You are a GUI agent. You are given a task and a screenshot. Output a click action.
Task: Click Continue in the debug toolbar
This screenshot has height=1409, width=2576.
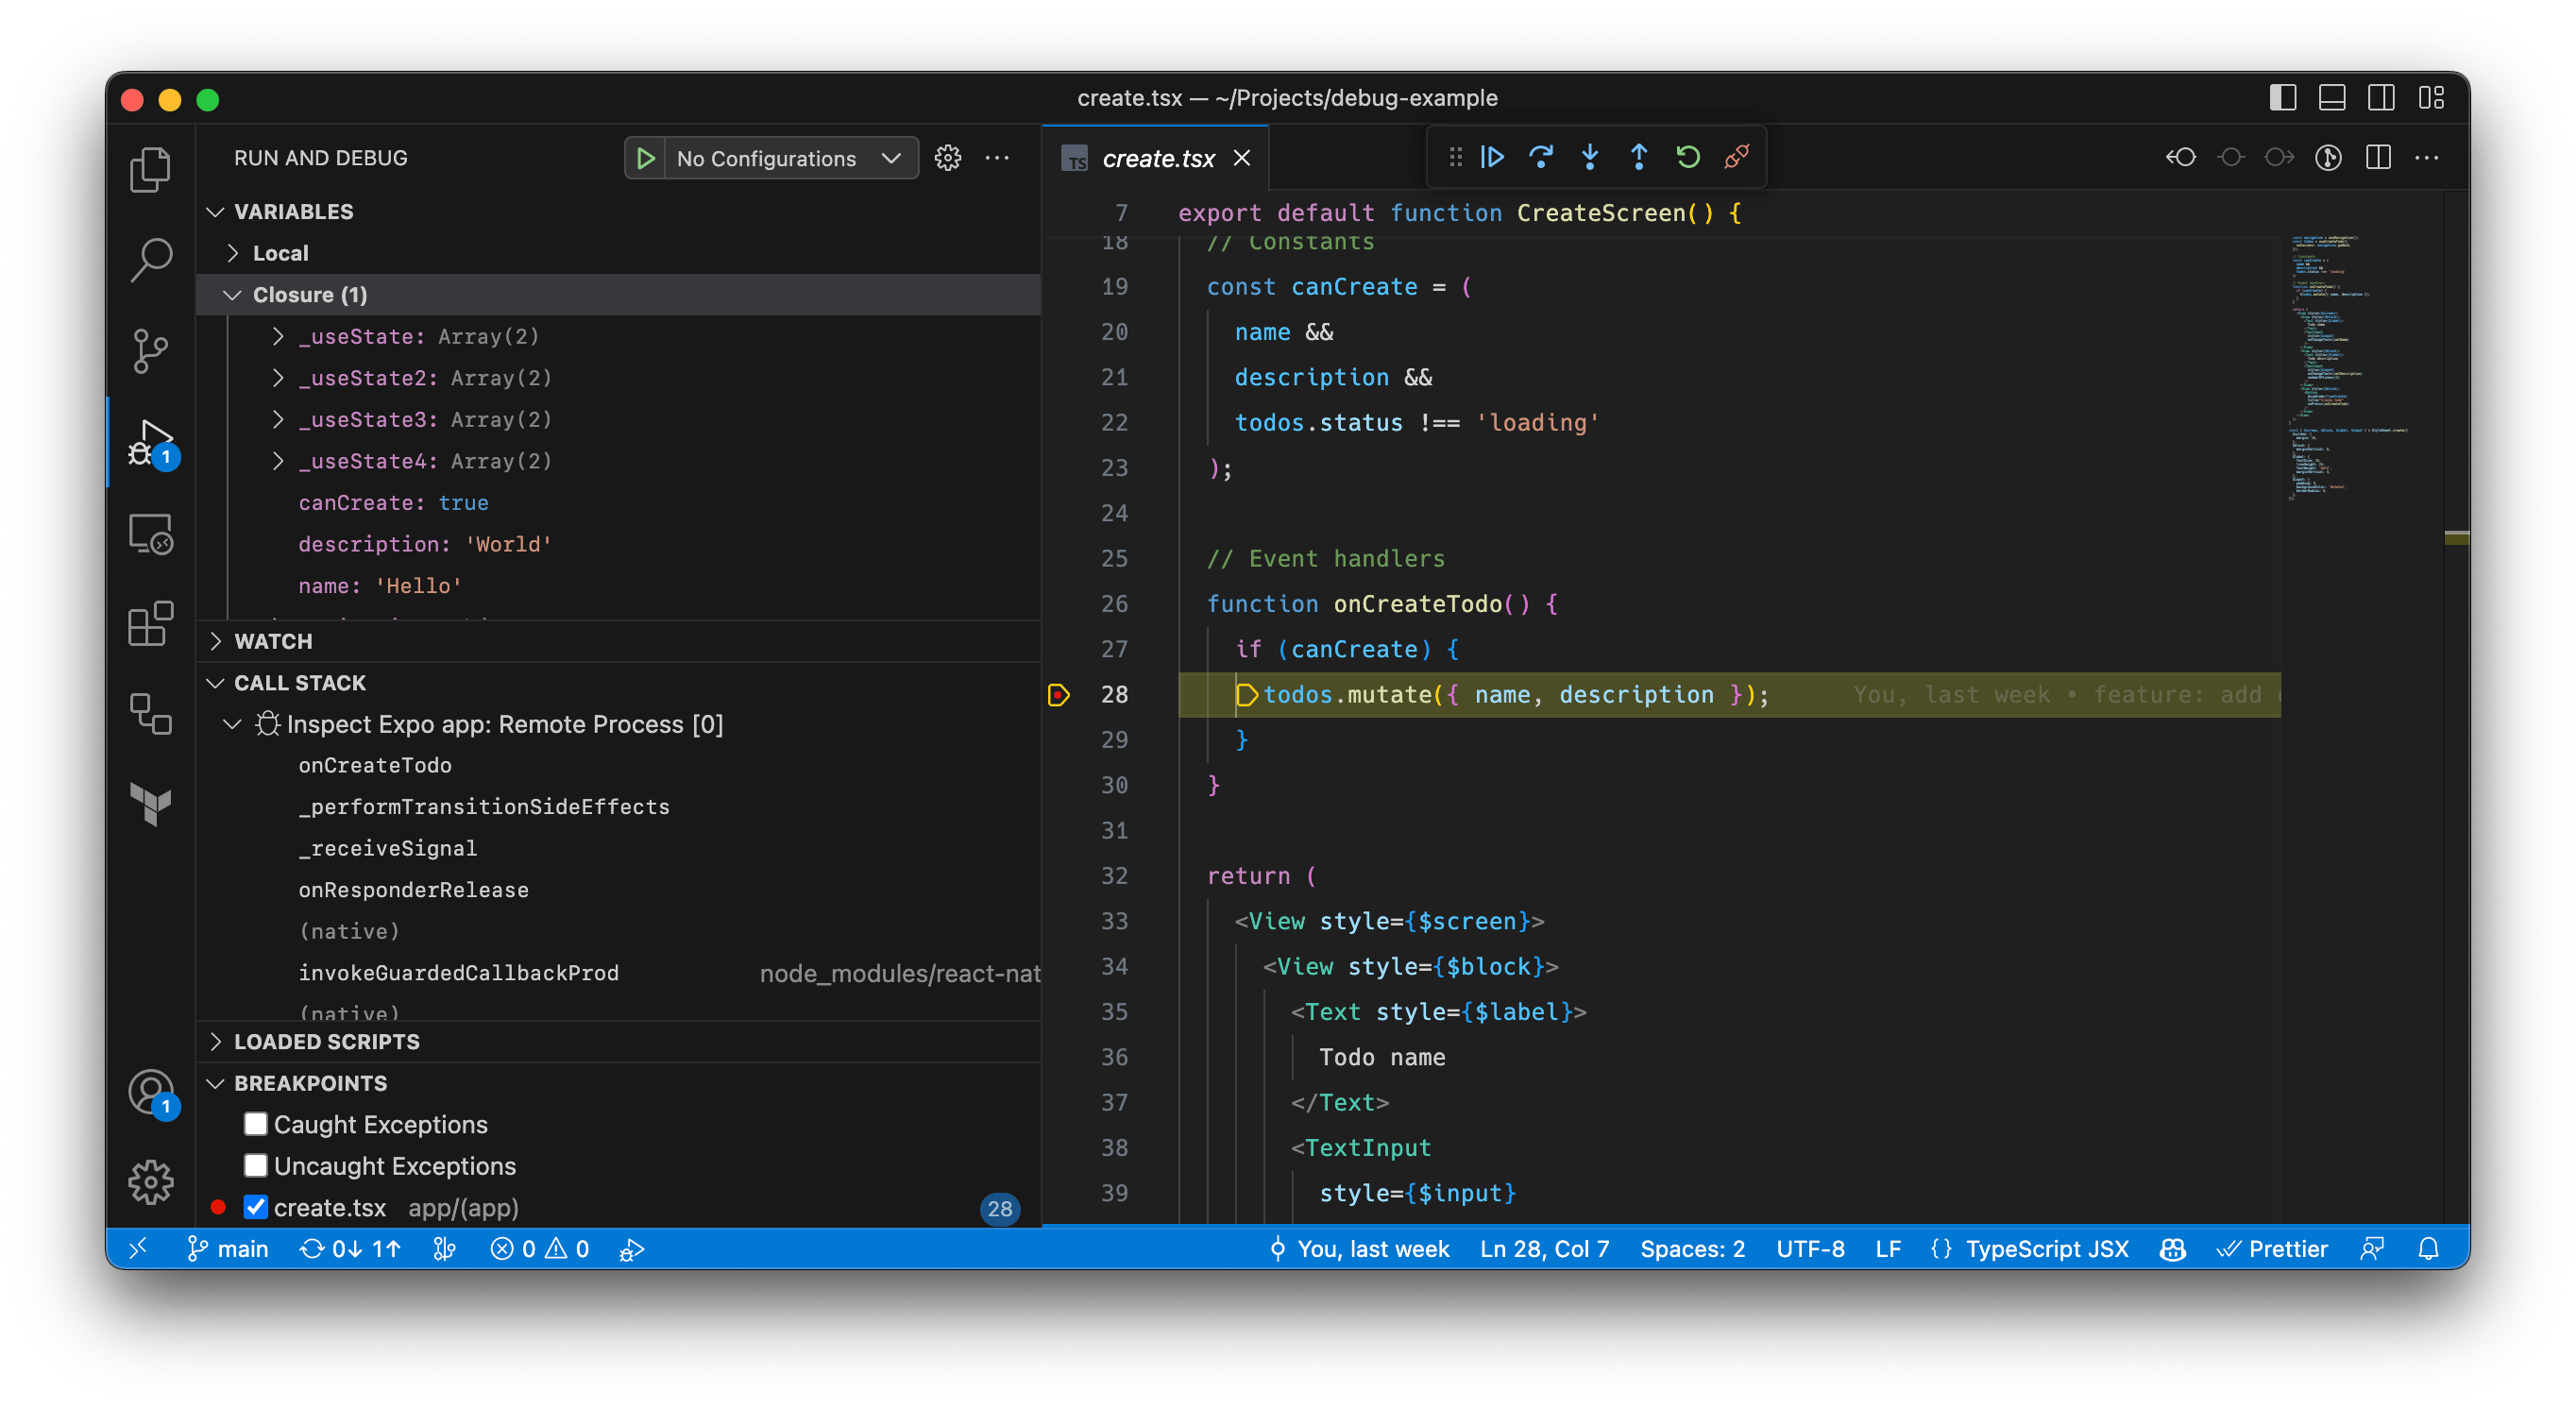click(x=1491, y=157)
